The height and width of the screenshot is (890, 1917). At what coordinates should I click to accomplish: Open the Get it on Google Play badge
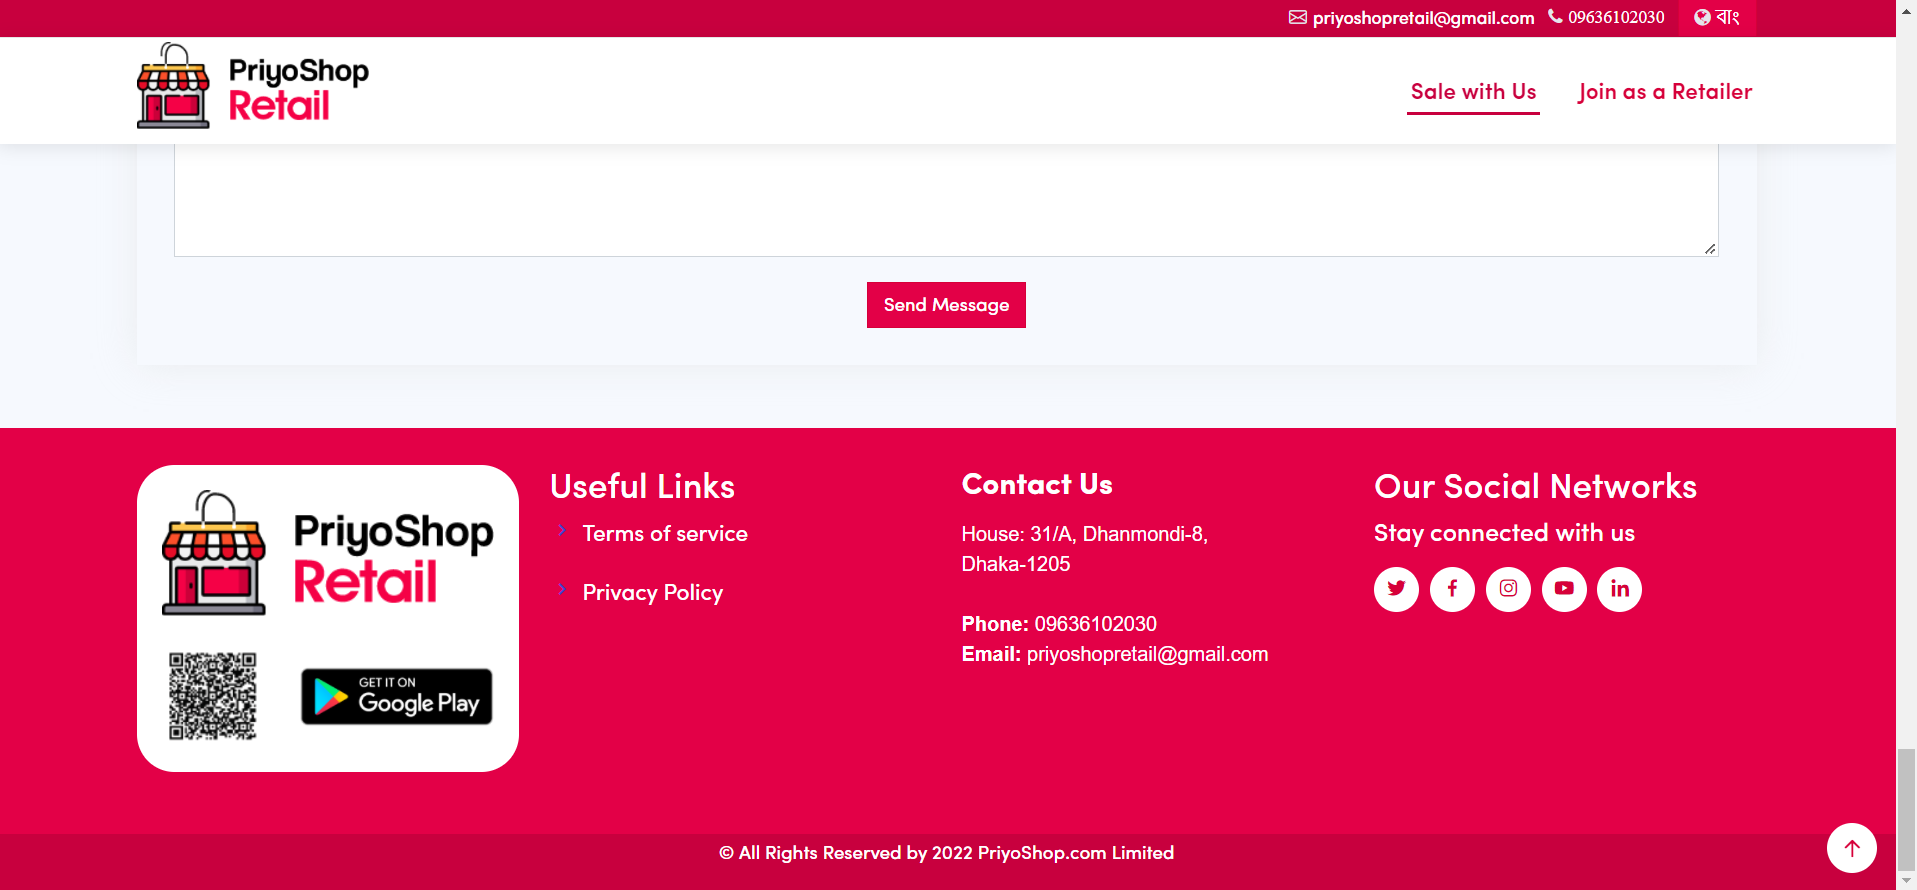397,696
